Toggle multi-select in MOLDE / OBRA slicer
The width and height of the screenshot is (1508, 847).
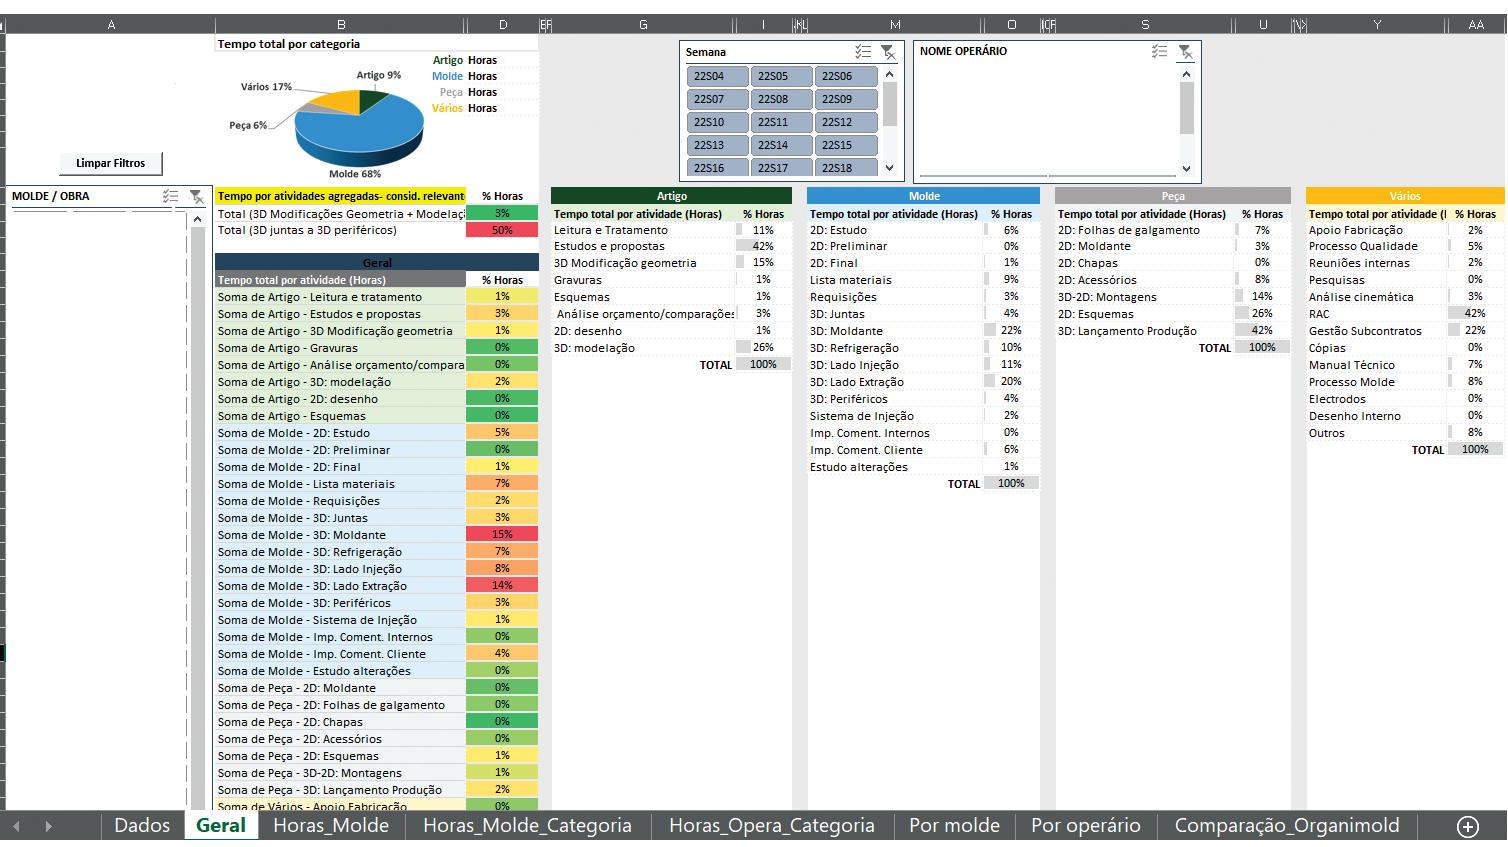(x=171, y=197)
